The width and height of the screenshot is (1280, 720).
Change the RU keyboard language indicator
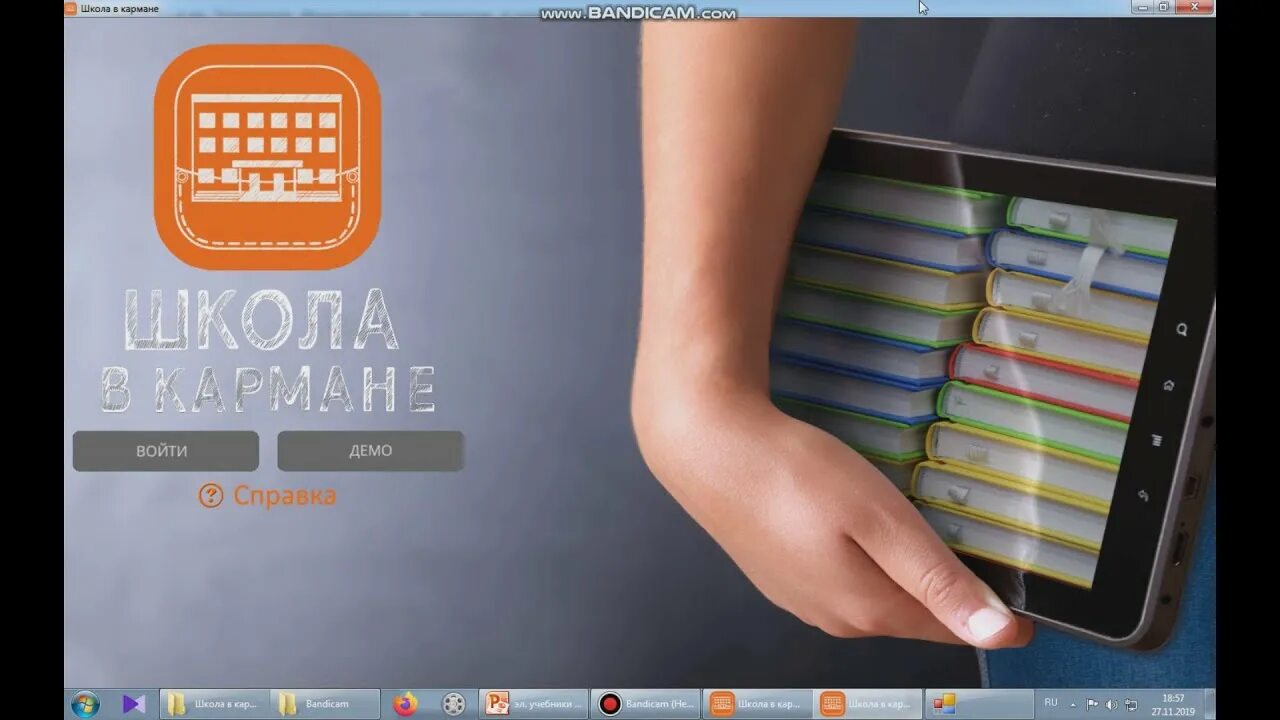click(1051, 703)
